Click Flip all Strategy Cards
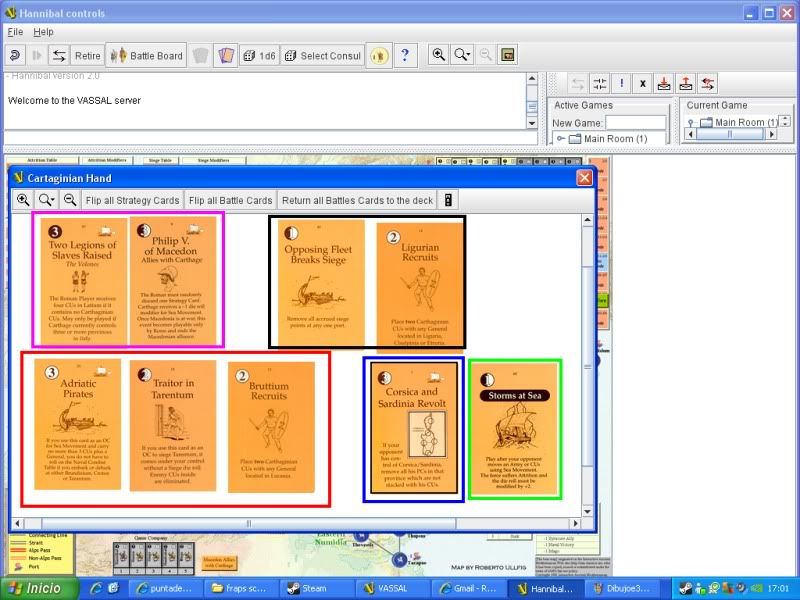 (133, 201)
